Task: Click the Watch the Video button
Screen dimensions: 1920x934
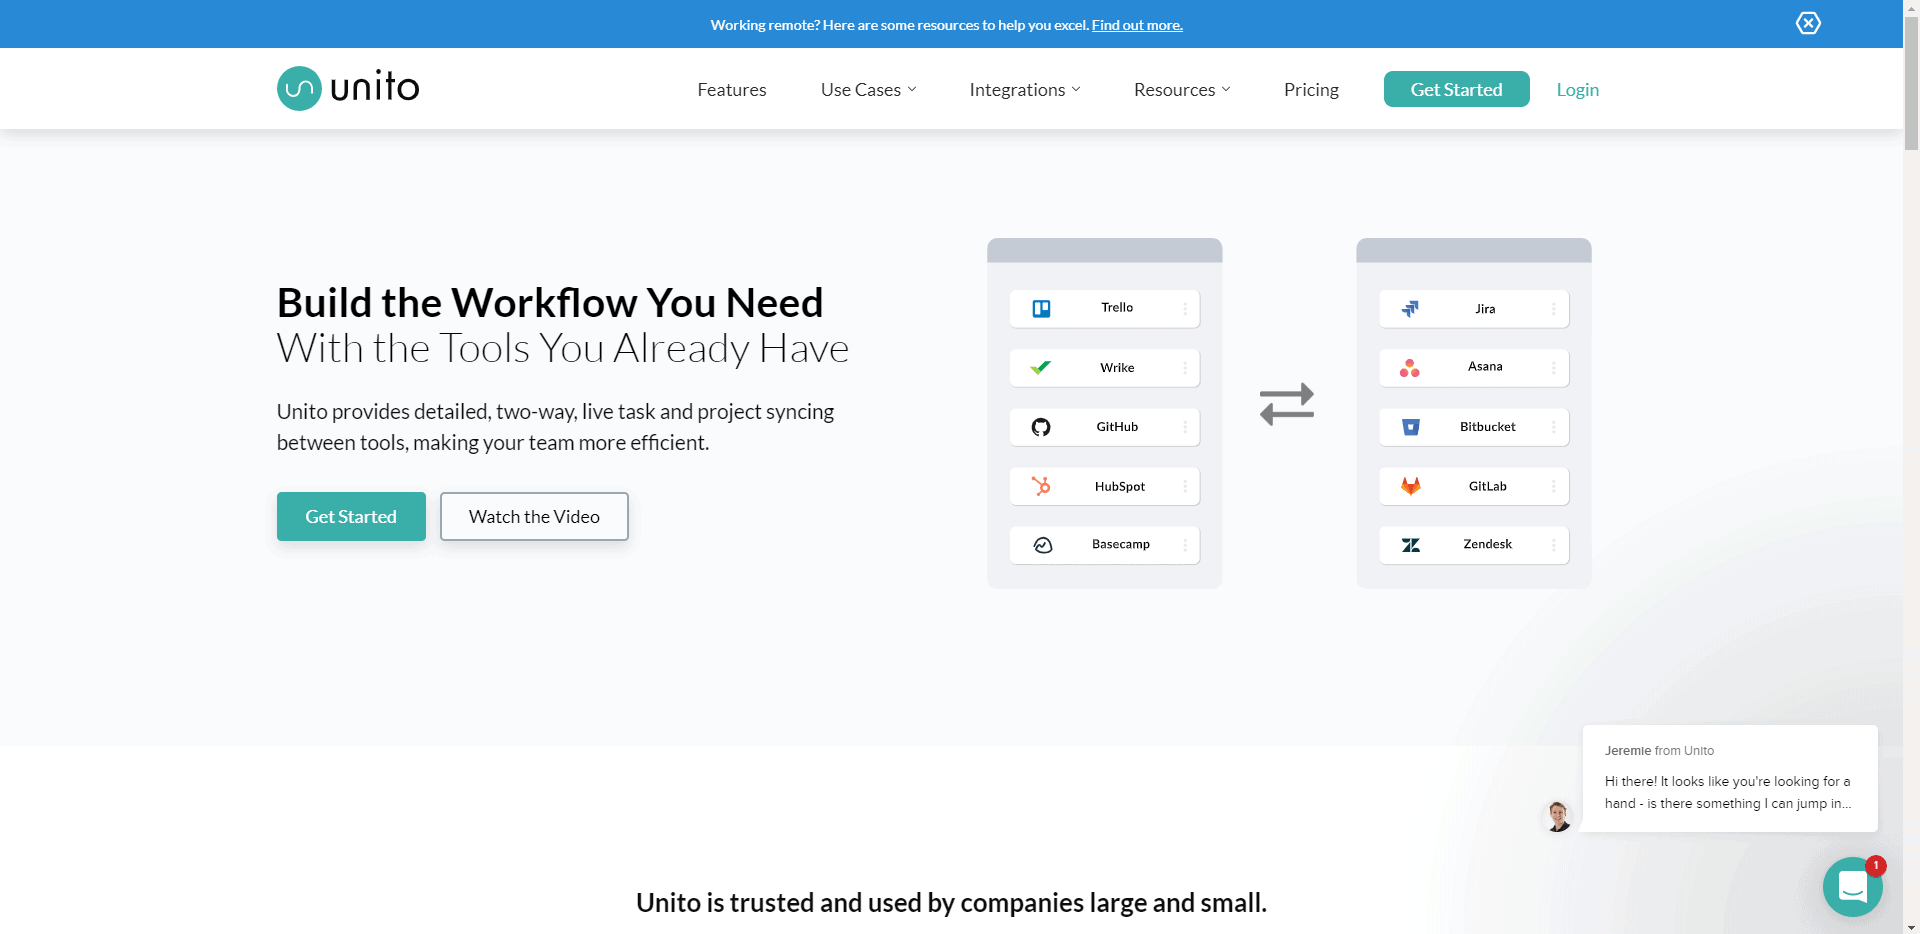Action: [x=534, y=517]
